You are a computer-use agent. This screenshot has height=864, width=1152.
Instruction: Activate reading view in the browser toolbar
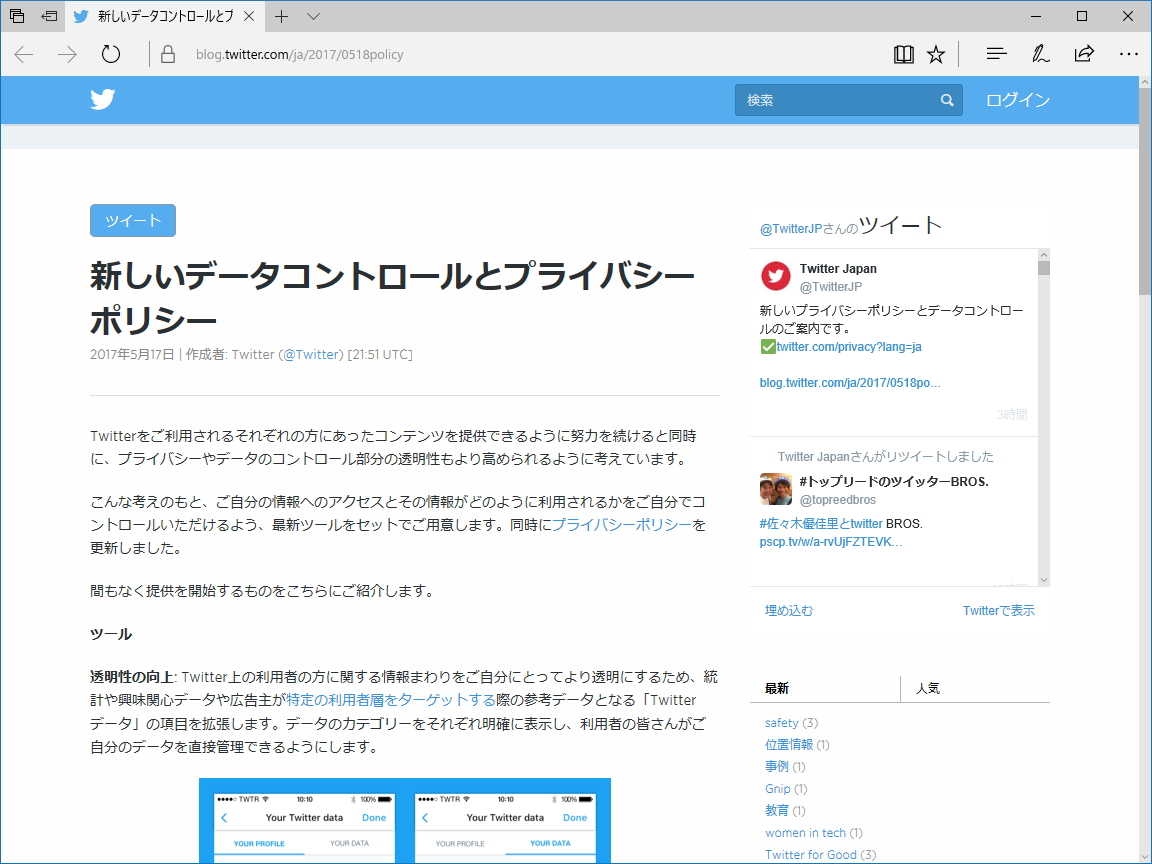pyautogui.click(x=903, y=54)
